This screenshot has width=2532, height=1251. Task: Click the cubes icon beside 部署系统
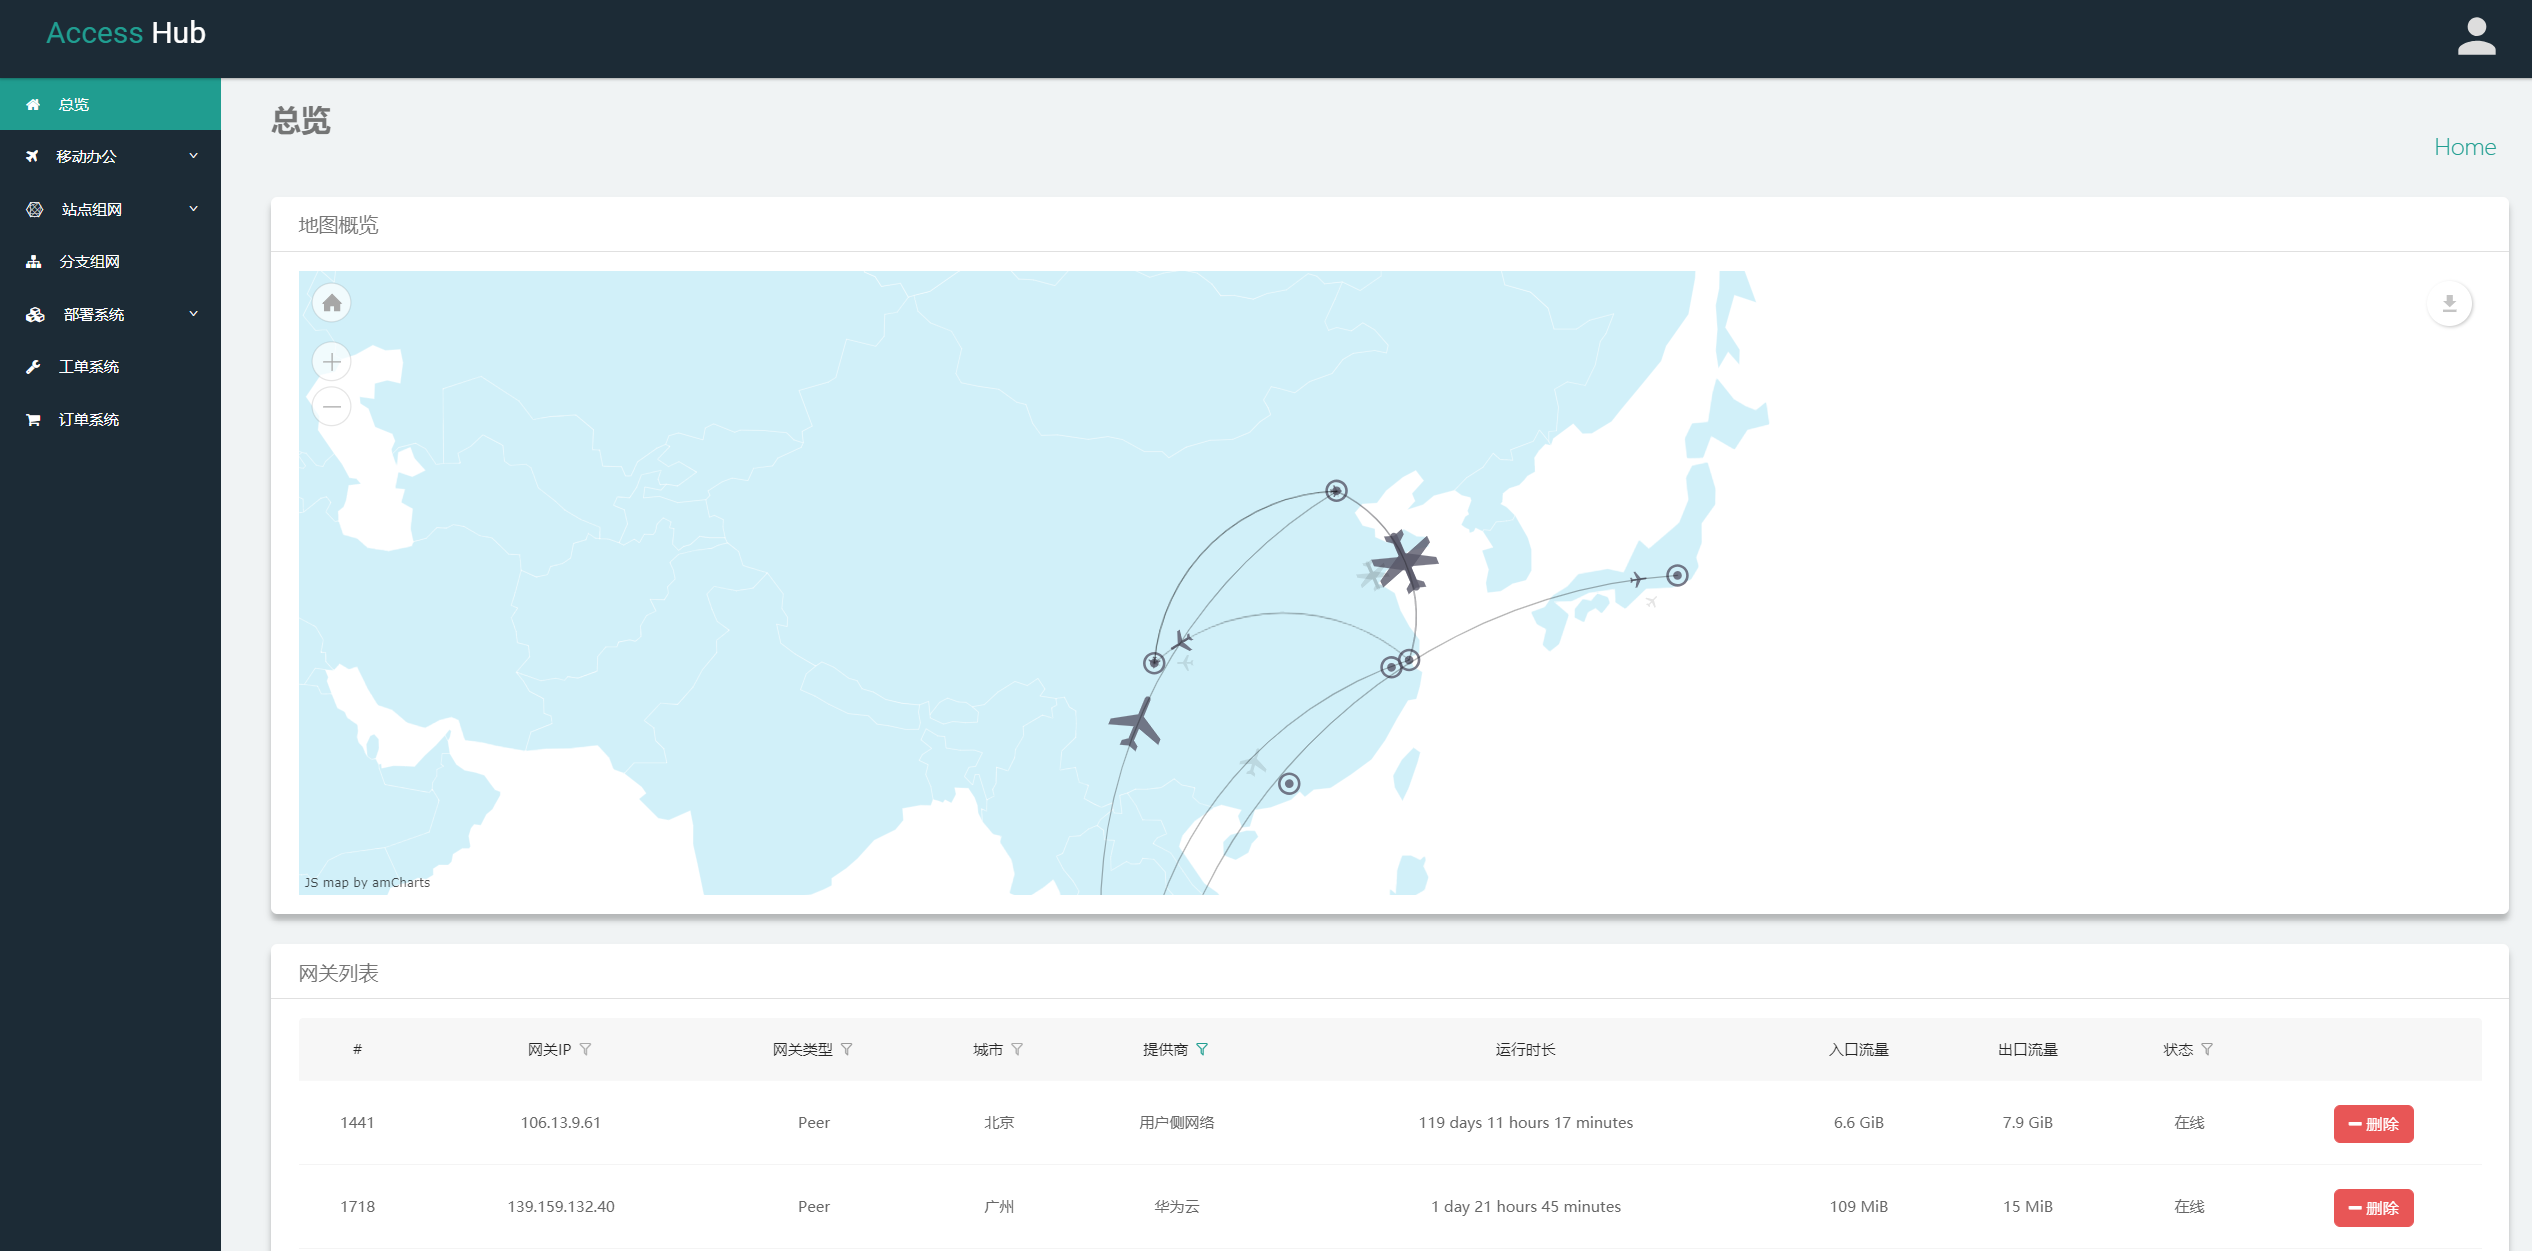pyautogui.click(x=35, y=315)
